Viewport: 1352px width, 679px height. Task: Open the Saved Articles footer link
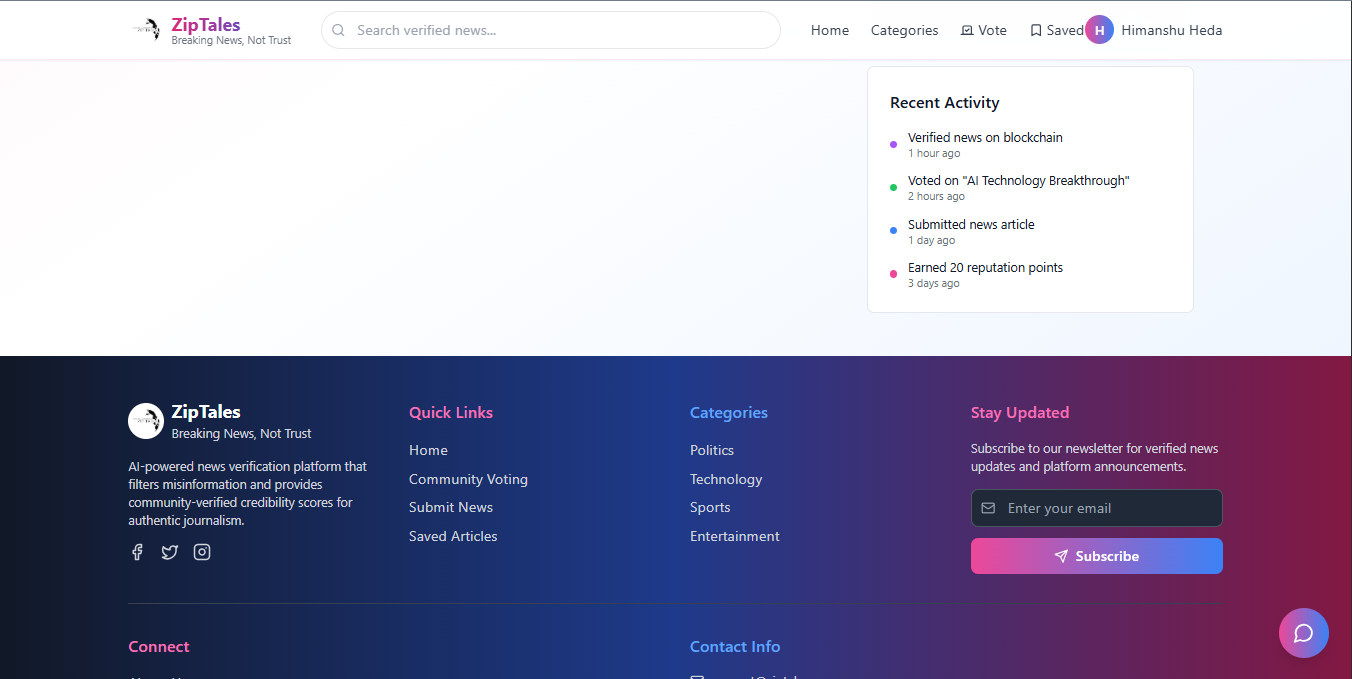(x=453, y=536)
